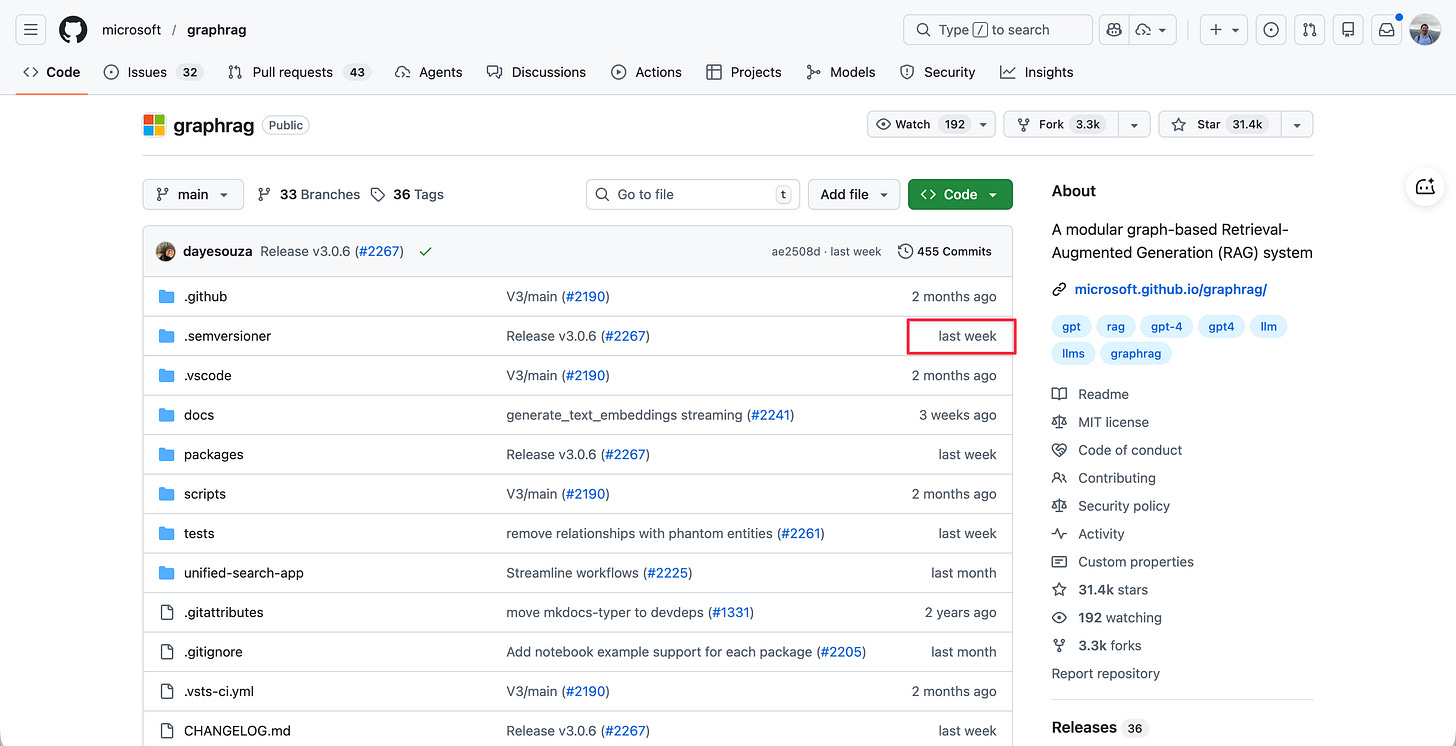Open floating Copilot assistant button at right edge
This screenshot has height=746, width=1456.
click(x=1425, y=187)
